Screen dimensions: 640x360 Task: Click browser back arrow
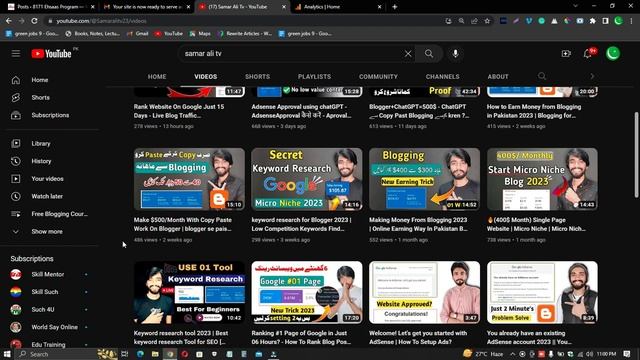pyautogui.click(x=9, y=21)
